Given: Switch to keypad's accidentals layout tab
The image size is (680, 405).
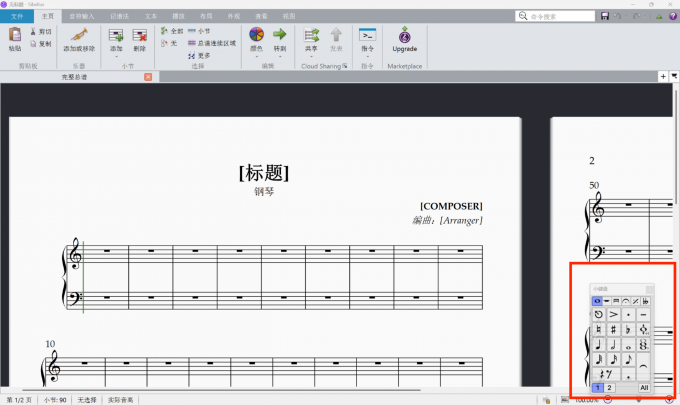Looking at the screenshot, I should [645, 301].
